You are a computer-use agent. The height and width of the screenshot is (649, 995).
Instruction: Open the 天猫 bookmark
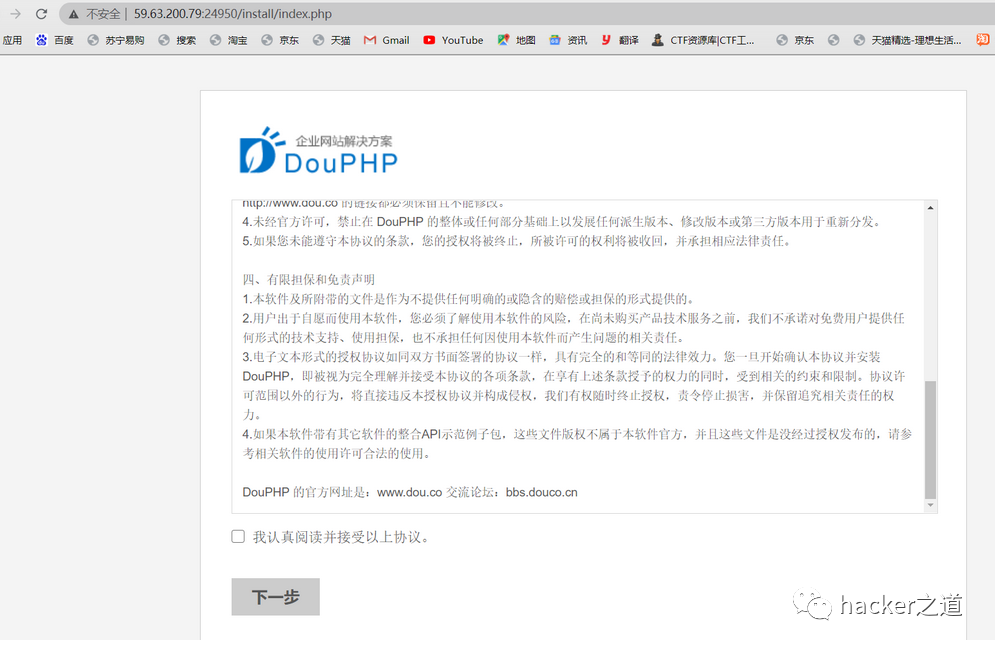pos(331,40)
